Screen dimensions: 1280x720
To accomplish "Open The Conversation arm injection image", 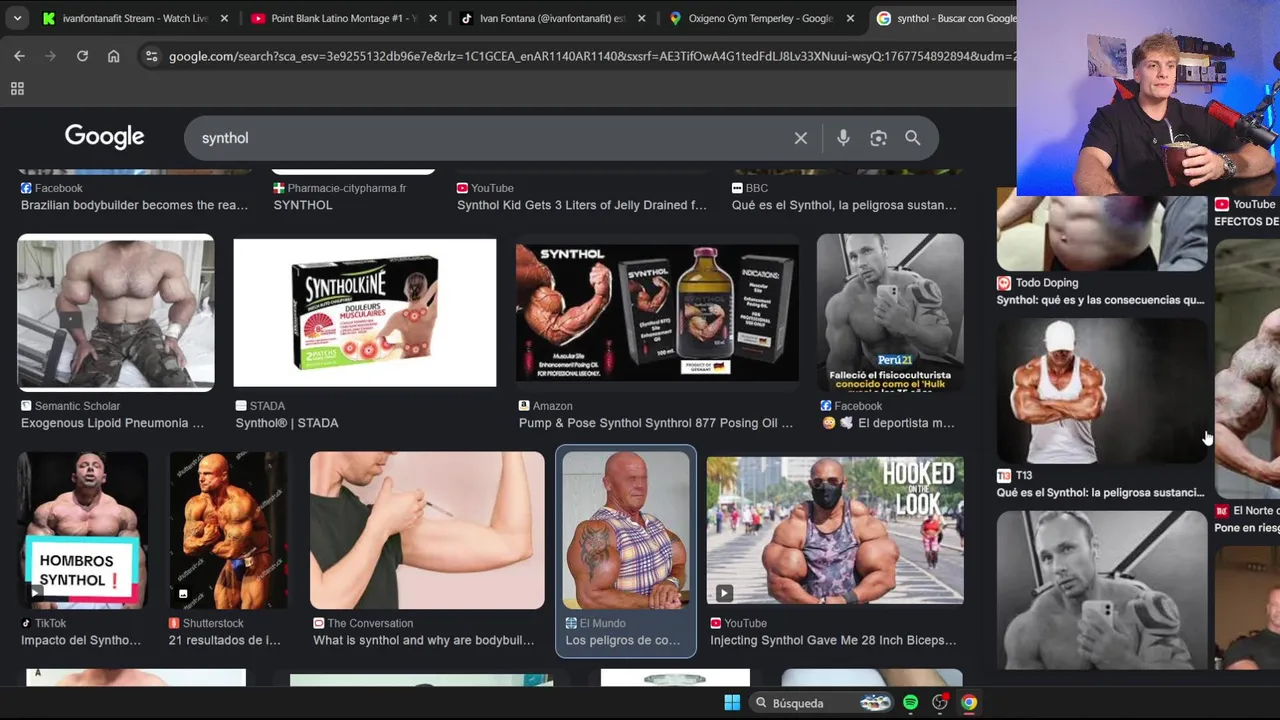I will 427,530.
